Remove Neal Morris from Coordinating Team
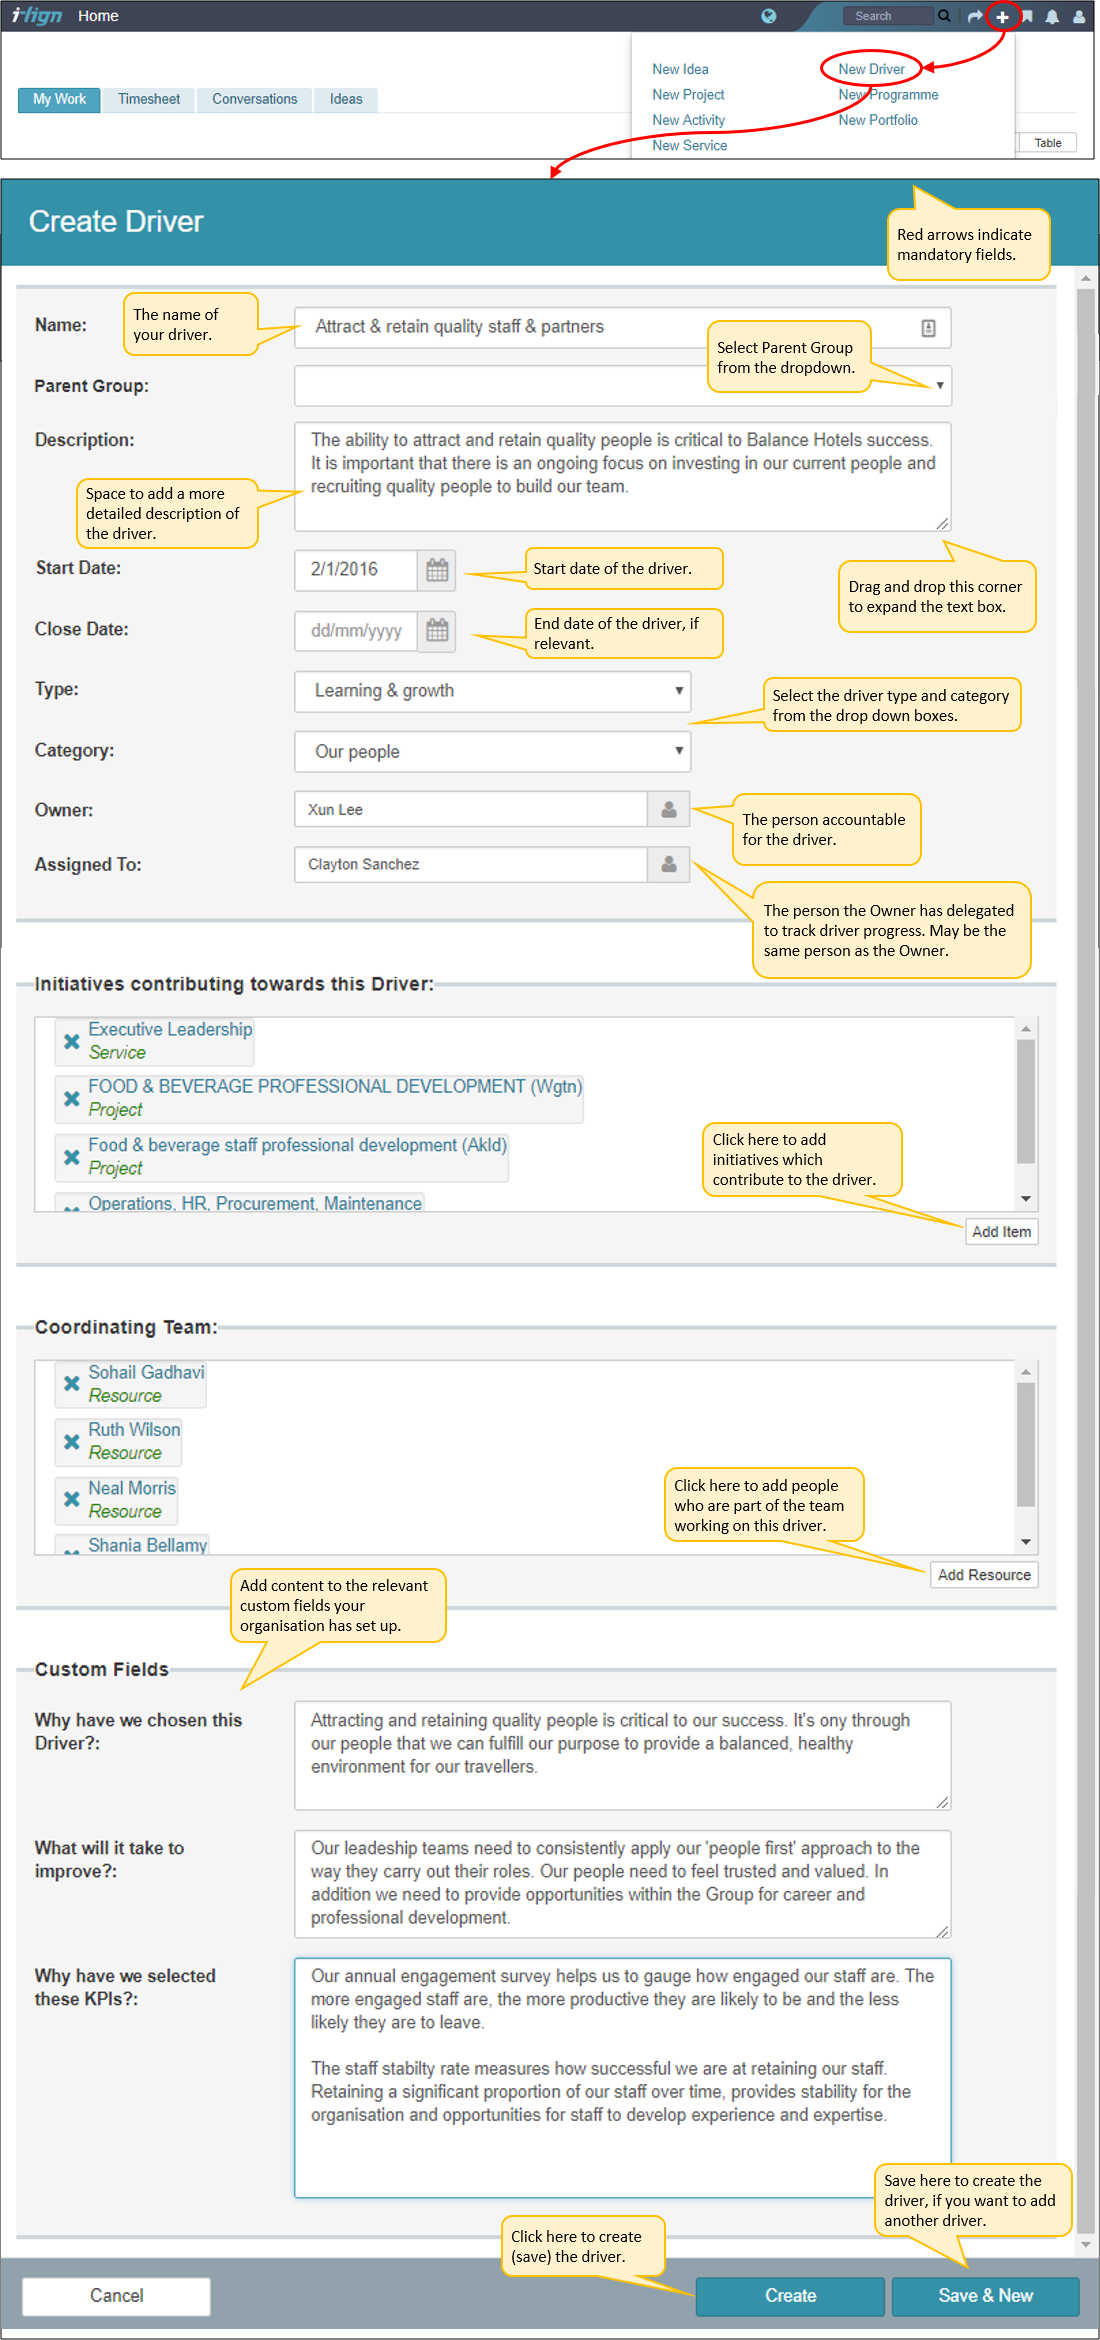Image resolution: width=1100 pixels, height=2340 pixels. click(72, 1499)
